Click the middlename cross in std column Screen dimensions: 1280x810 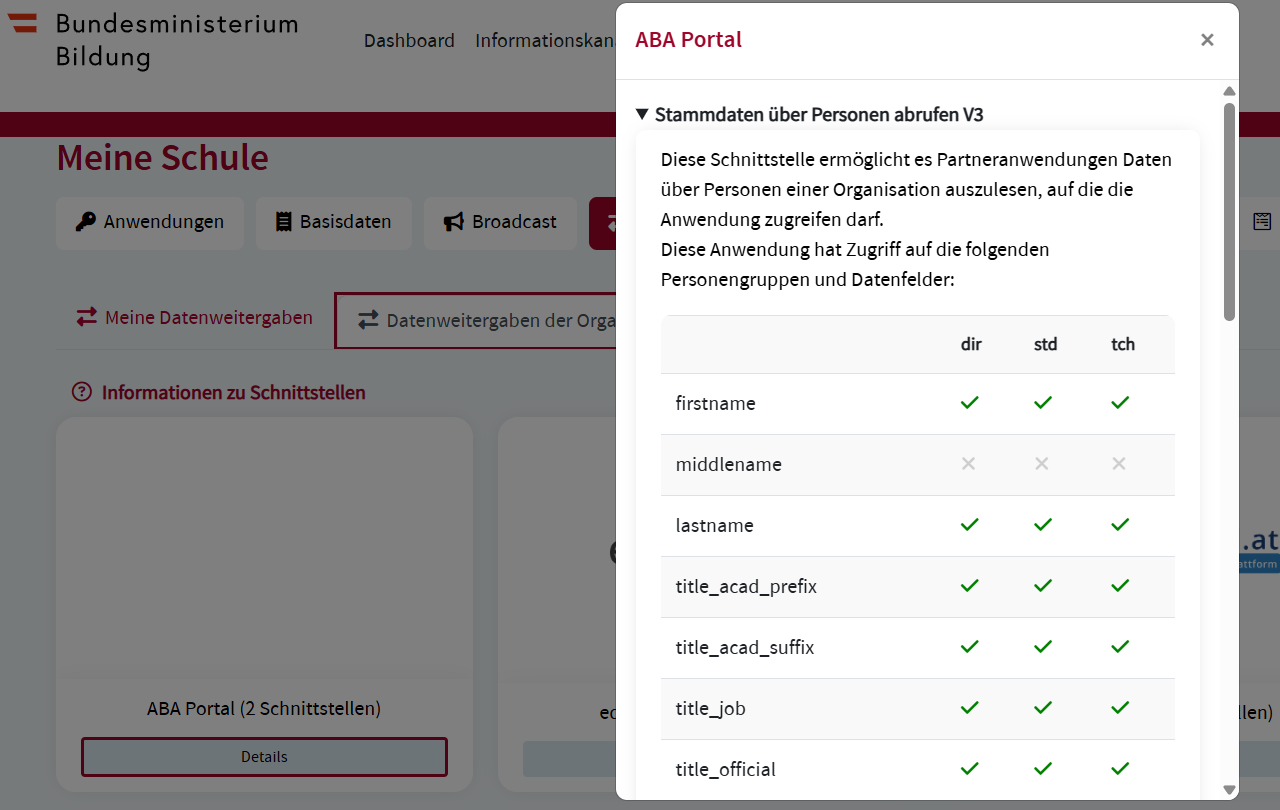(x=1042, y=464)
